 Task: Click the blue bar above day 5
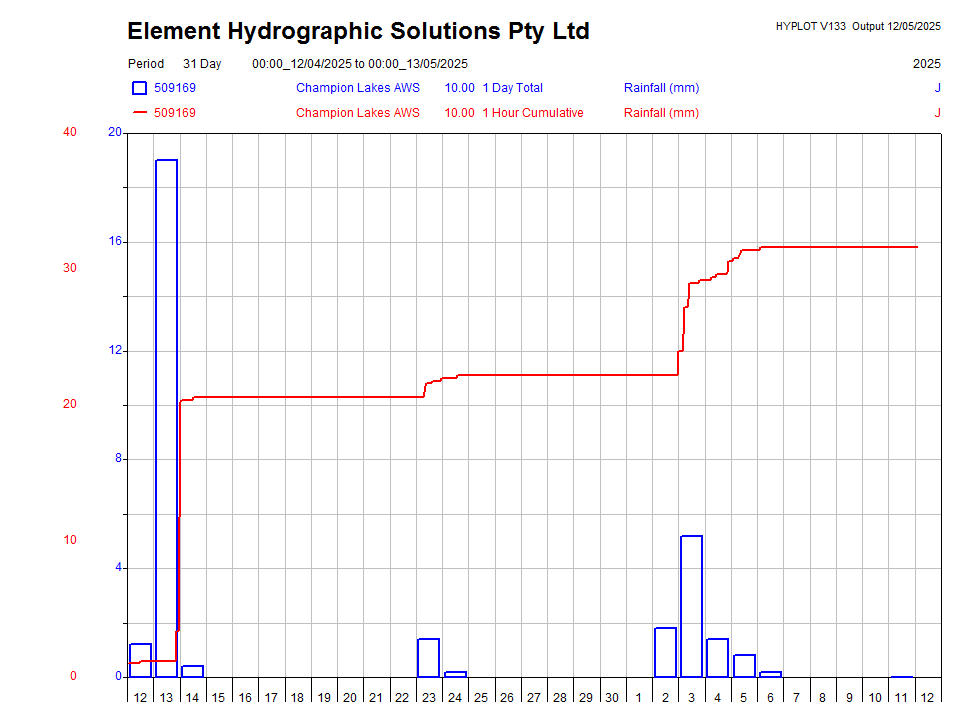745,666
